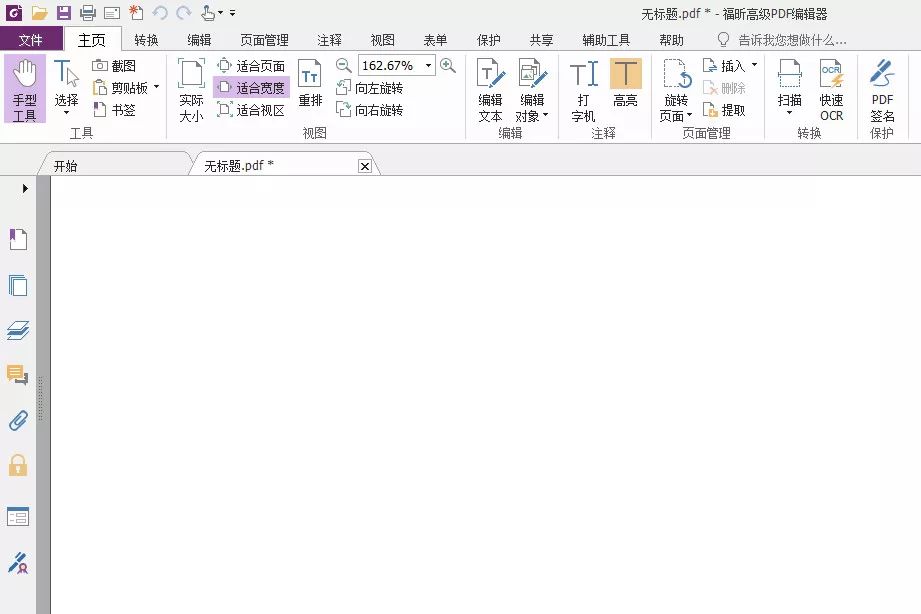Screen dimensions: 921x614
Task: Show the comments panel in sidebar
Action: point(18,375)
